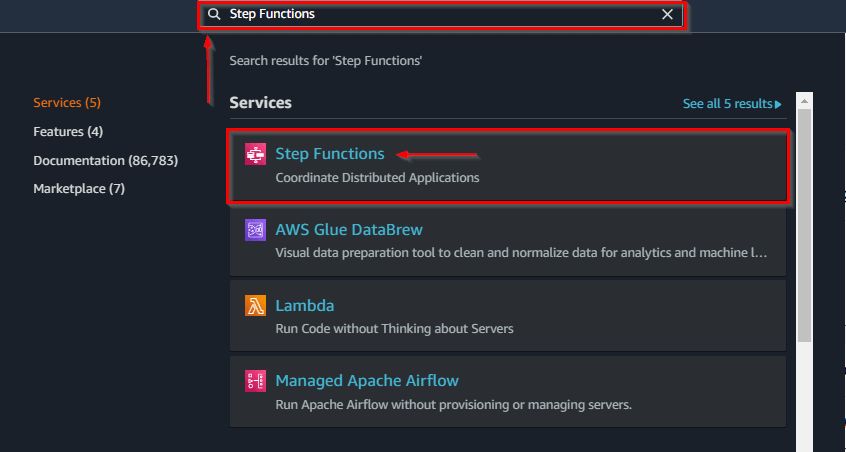Click the search magnifier icon
Screen dimensions: 846x452
tap(214, 15)
